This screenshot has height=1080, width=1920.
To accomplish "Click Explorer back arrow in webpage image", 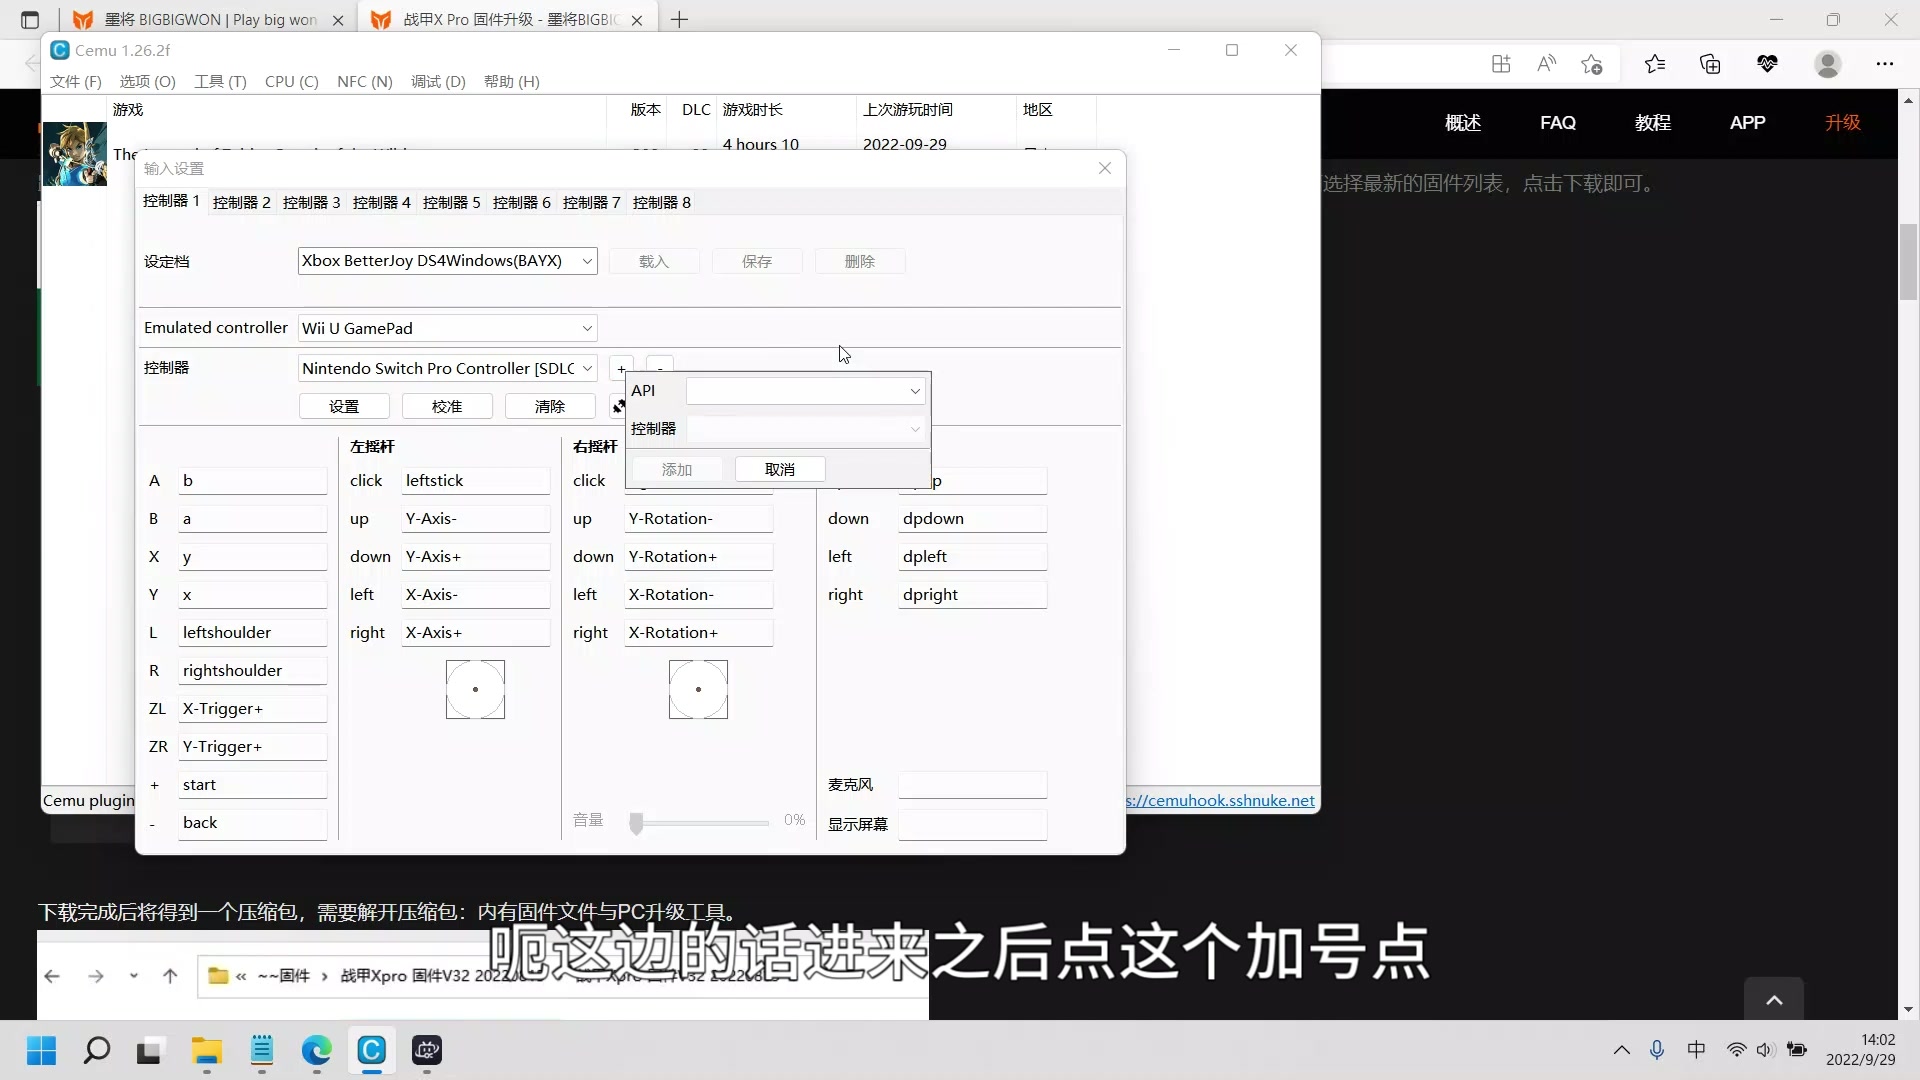I will pyautogui.click(x=52, y=976).
